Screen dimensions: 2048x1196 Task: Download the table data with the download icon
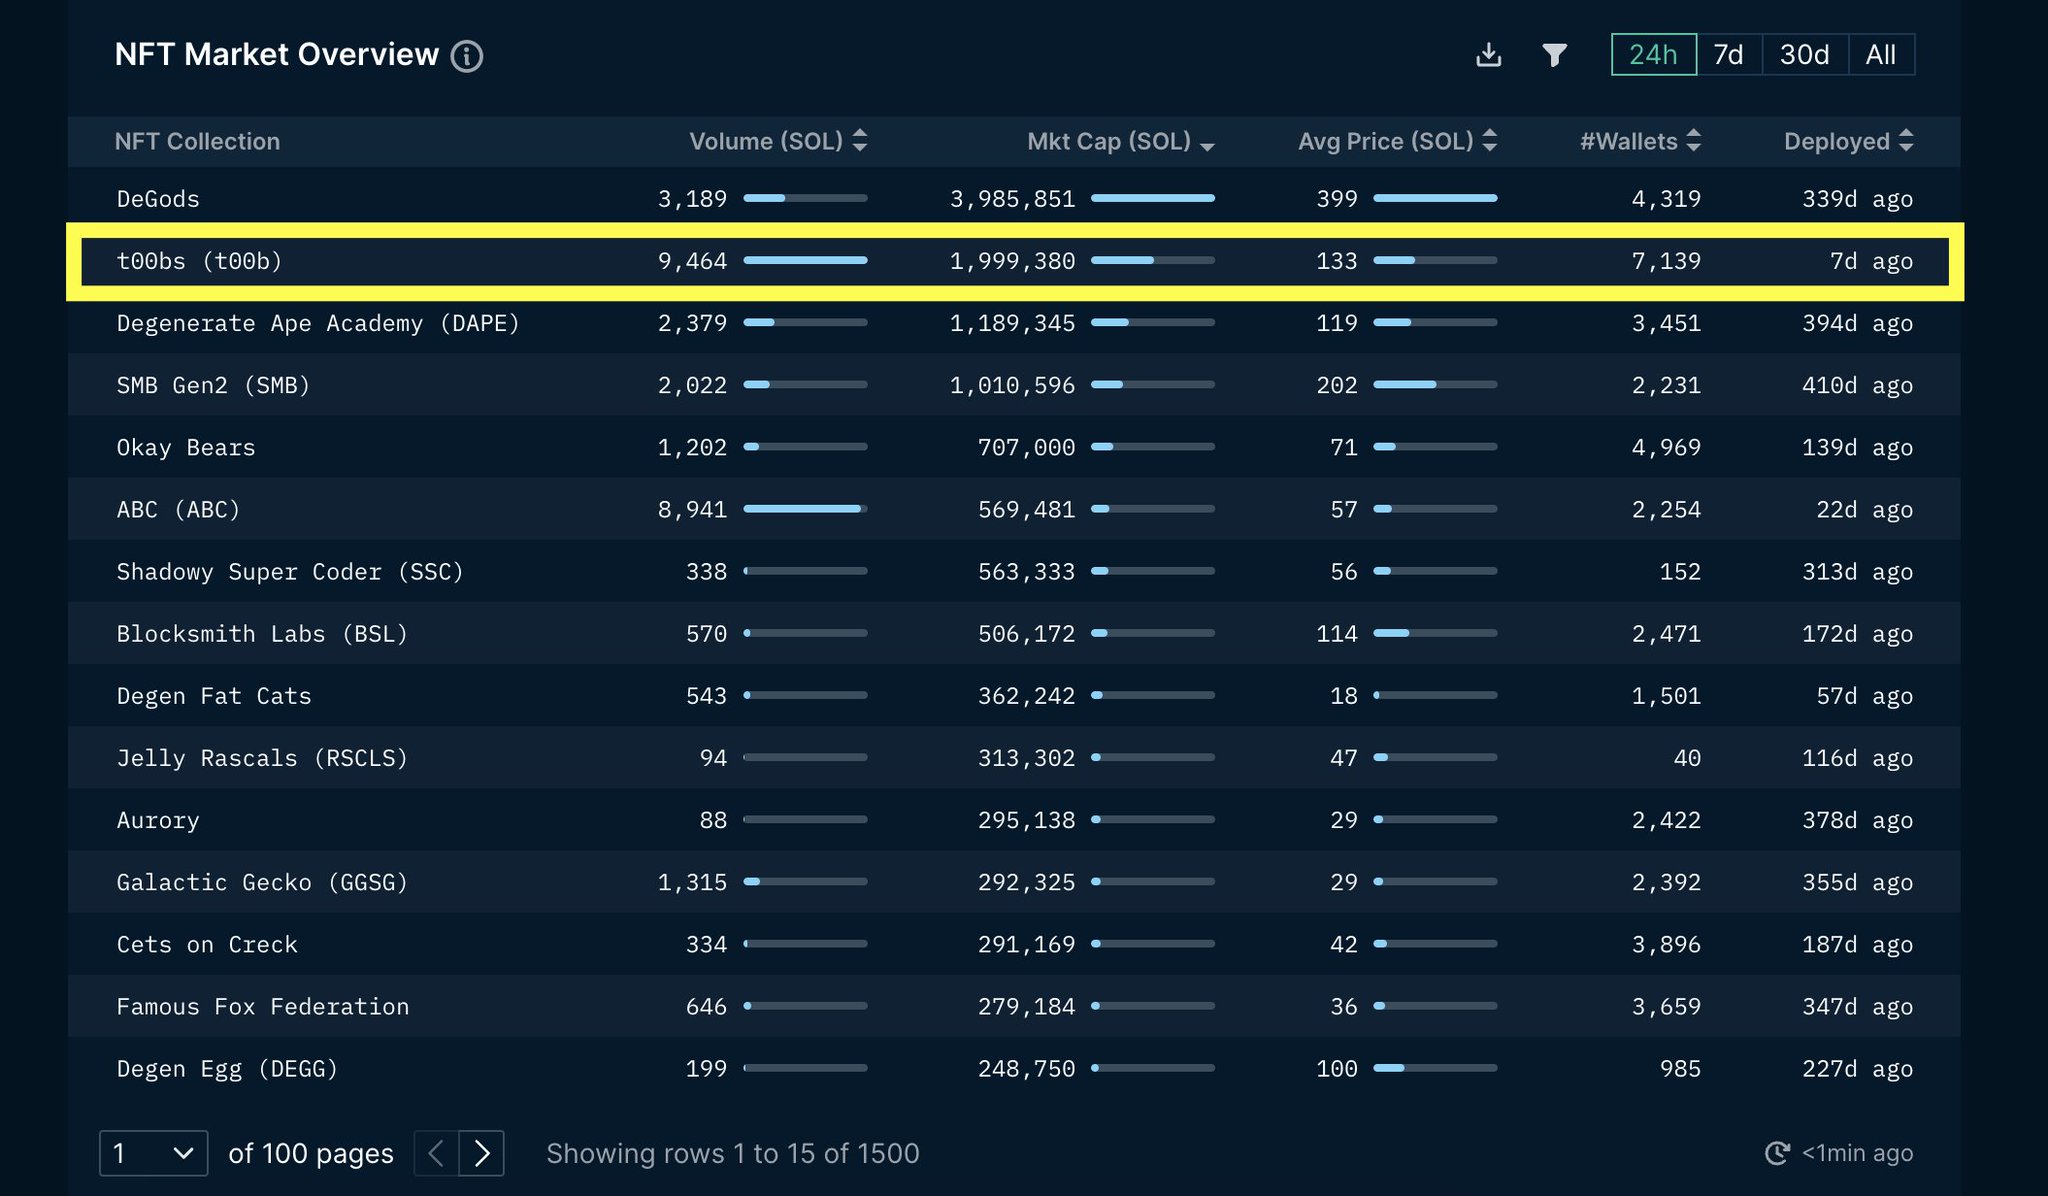click(1488, 55)
